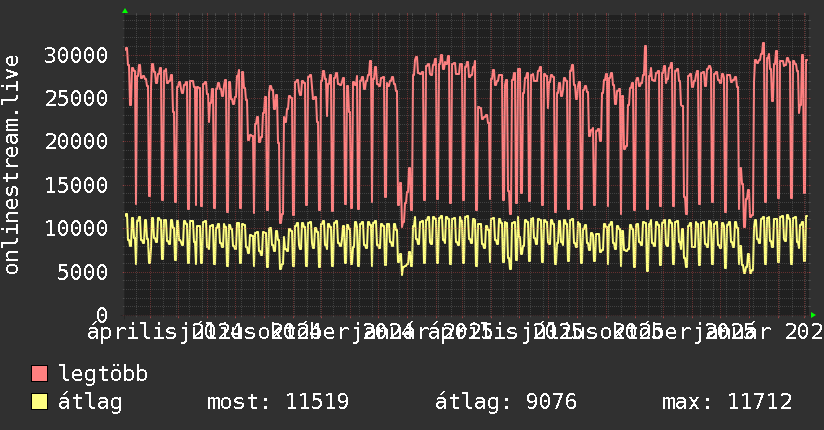Click the 20000 y-axis label
Screen dimensions: 824x430
(x=76, y=141)
